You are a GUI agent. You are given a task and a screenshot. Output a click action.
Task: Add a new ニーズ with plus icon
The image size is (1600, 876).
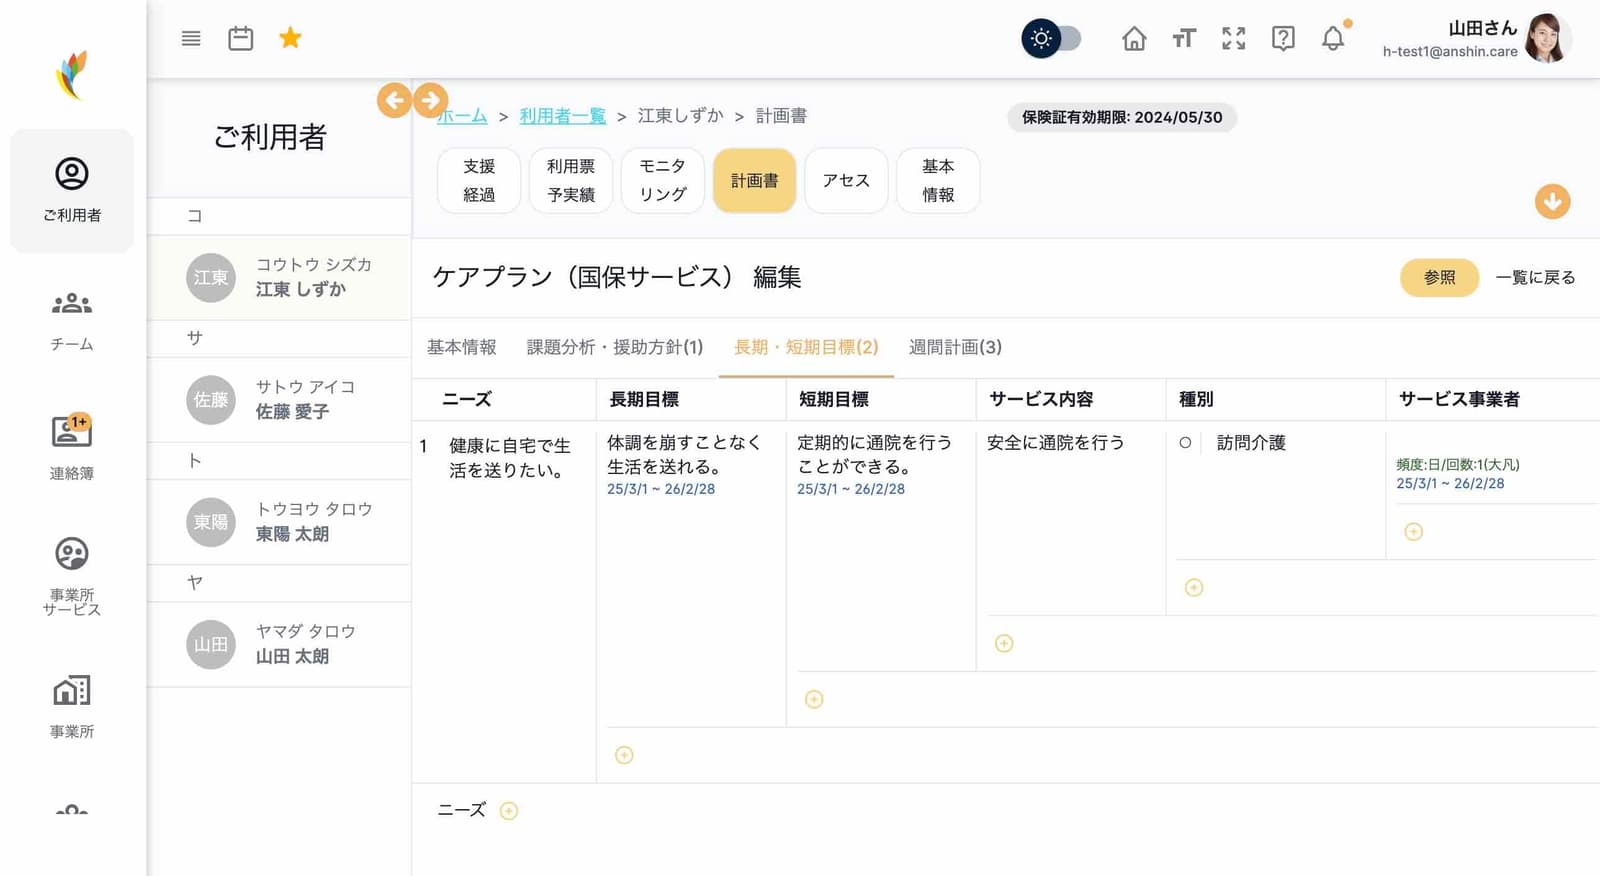coord(509,811)
